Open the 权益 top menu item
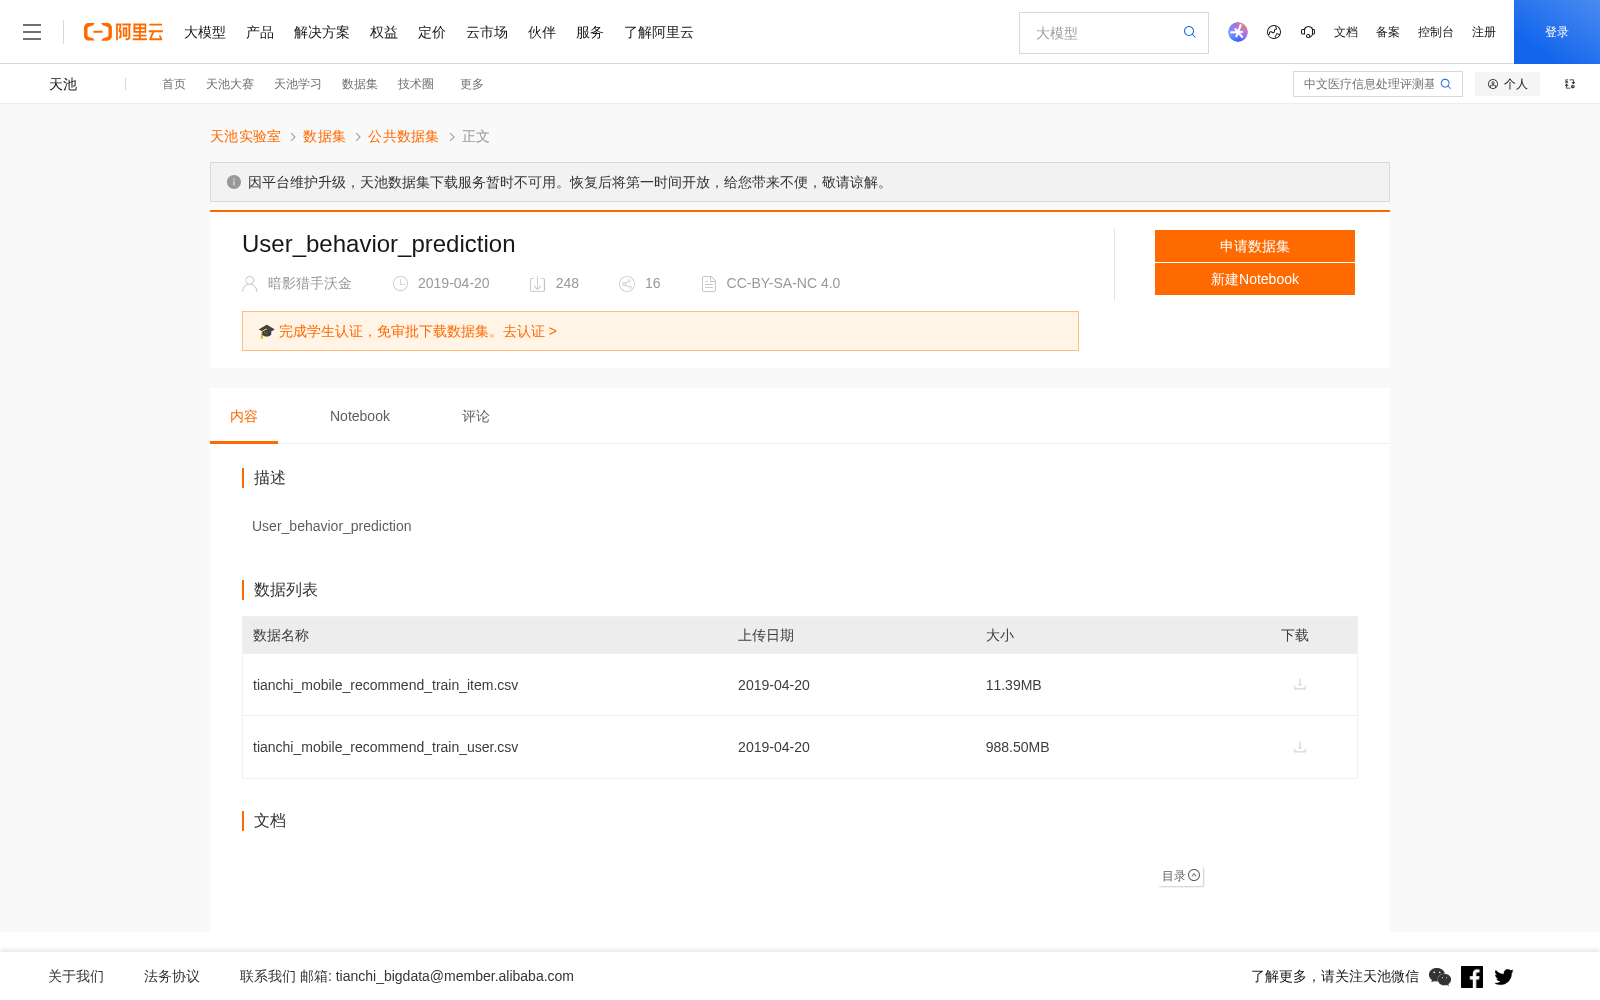The image size is (1600, 1000). 384,32
